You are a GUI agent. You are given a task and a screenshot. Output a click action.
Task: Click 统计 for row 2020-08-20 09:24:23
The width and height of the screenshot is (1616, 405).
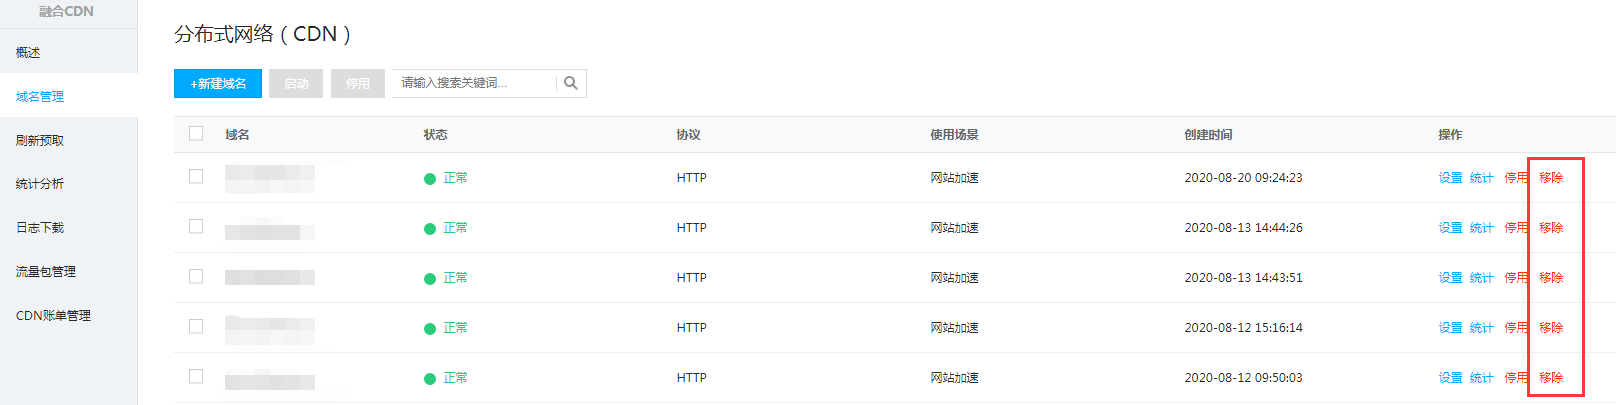coord(1481,178)
